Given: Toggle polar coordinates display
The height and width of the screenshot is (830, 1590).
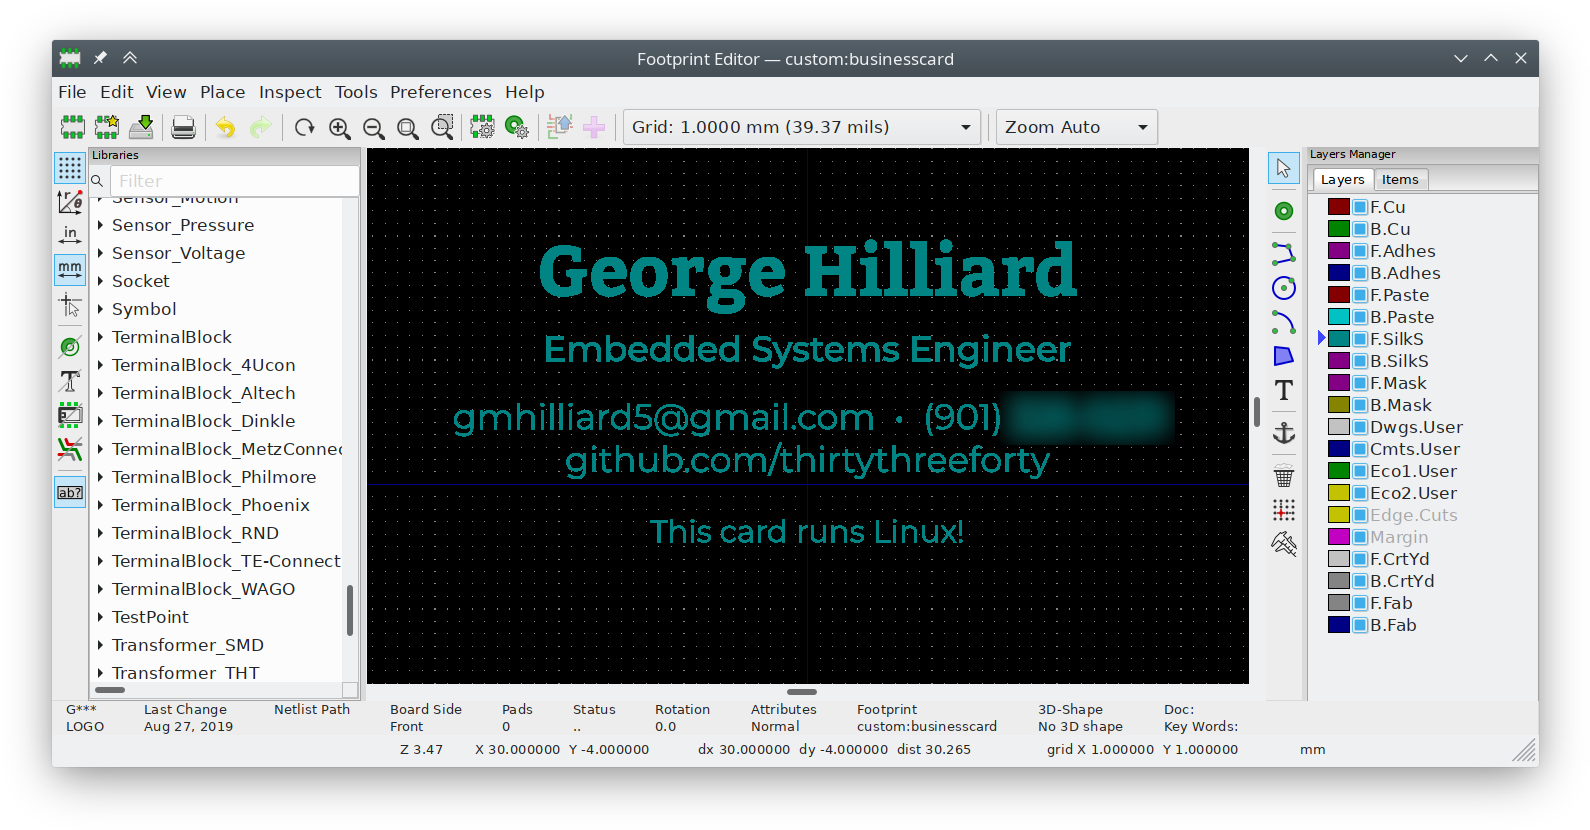Looking at the screenshot, I should tap(70, 202).
